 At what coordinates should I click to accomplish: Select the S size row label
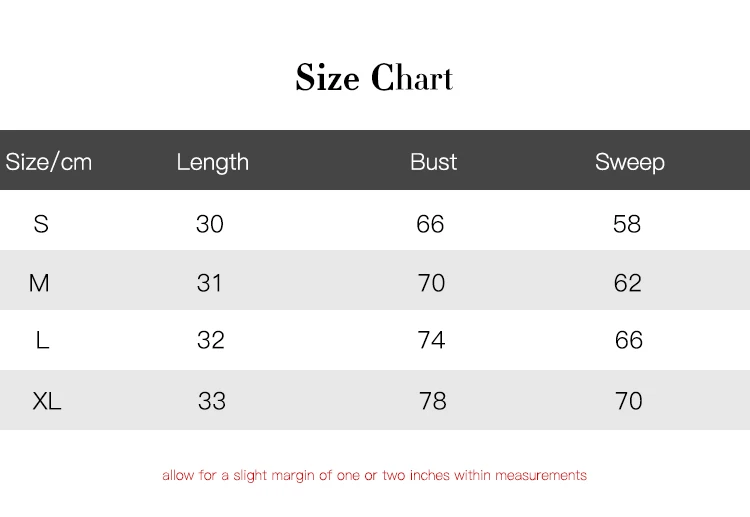pyautogui.click(x=41, y=224)
